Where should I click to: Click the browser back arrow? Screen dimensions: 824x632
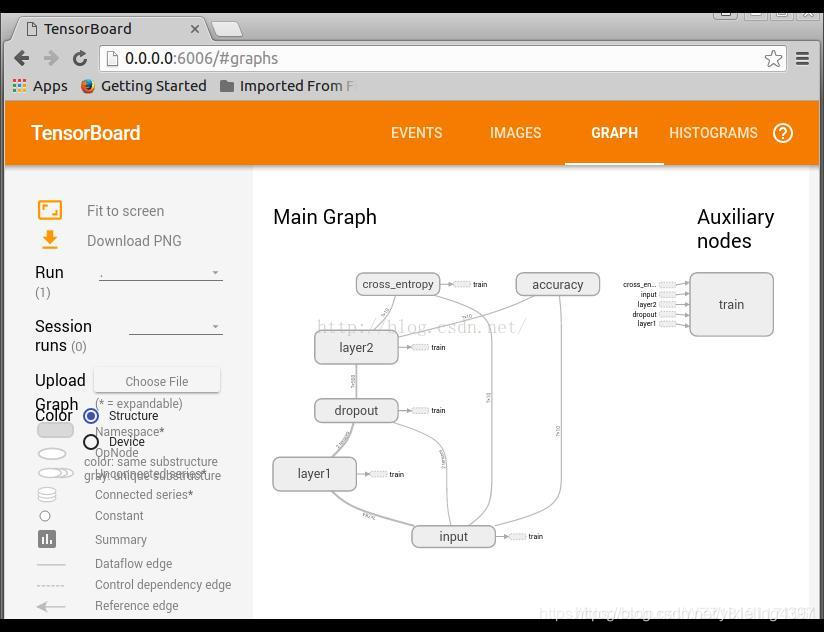22,58
